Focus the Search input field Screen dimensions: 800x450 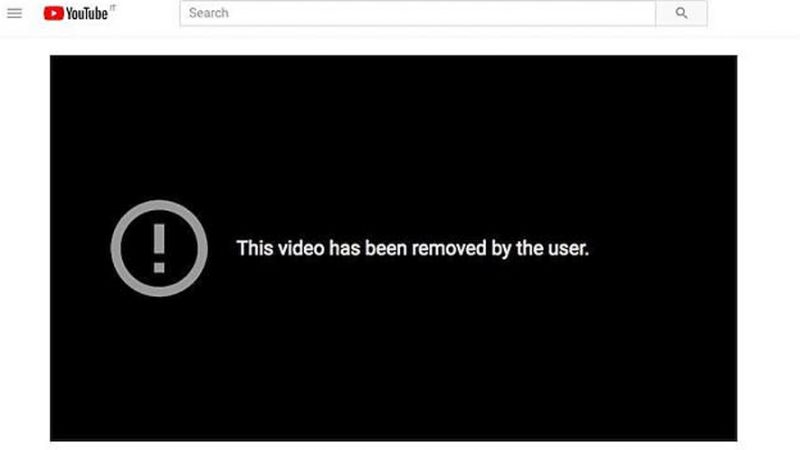[418, 13]
